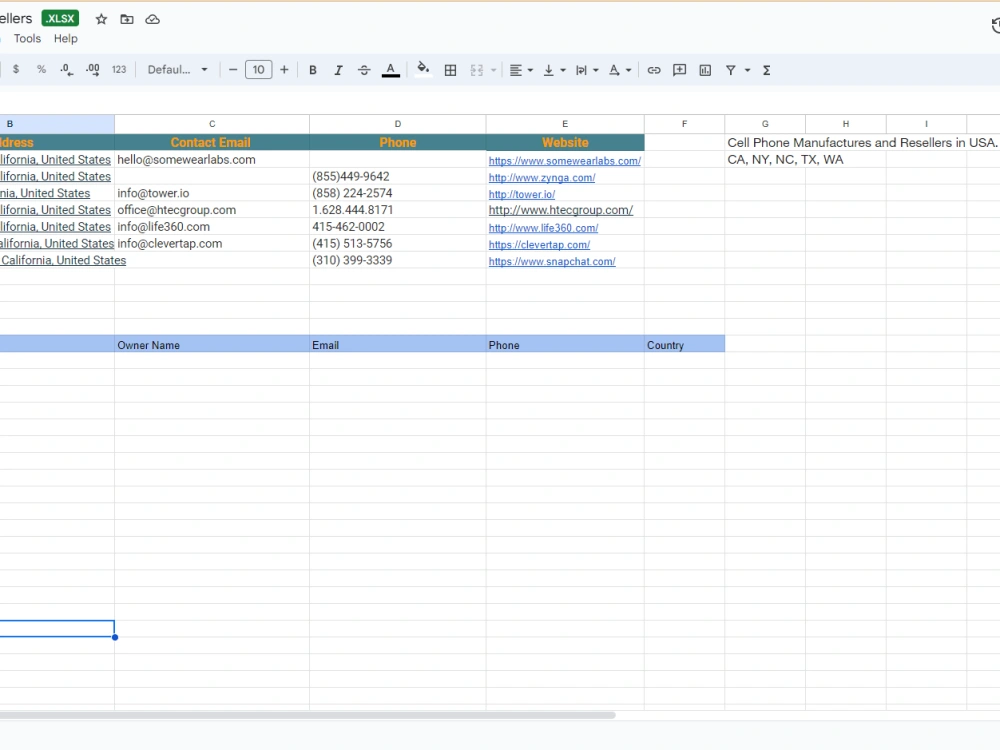Select the Country header cell
The image size is (1000, 750).
[684, 344]
